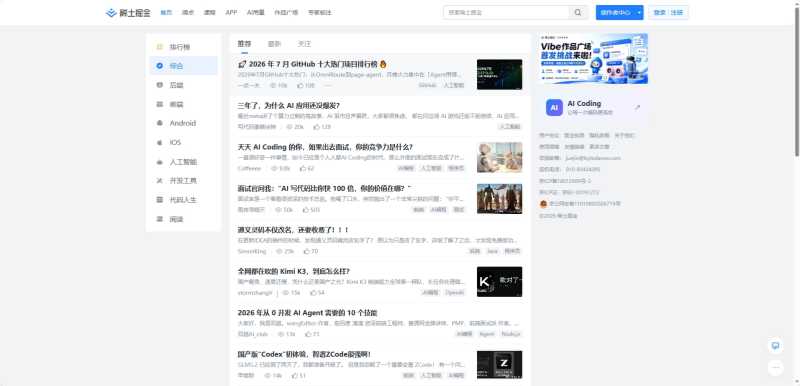Open the 面试官问我 post thumbnail
Screen dimensions: 800x386
click(x=499, y=199)
